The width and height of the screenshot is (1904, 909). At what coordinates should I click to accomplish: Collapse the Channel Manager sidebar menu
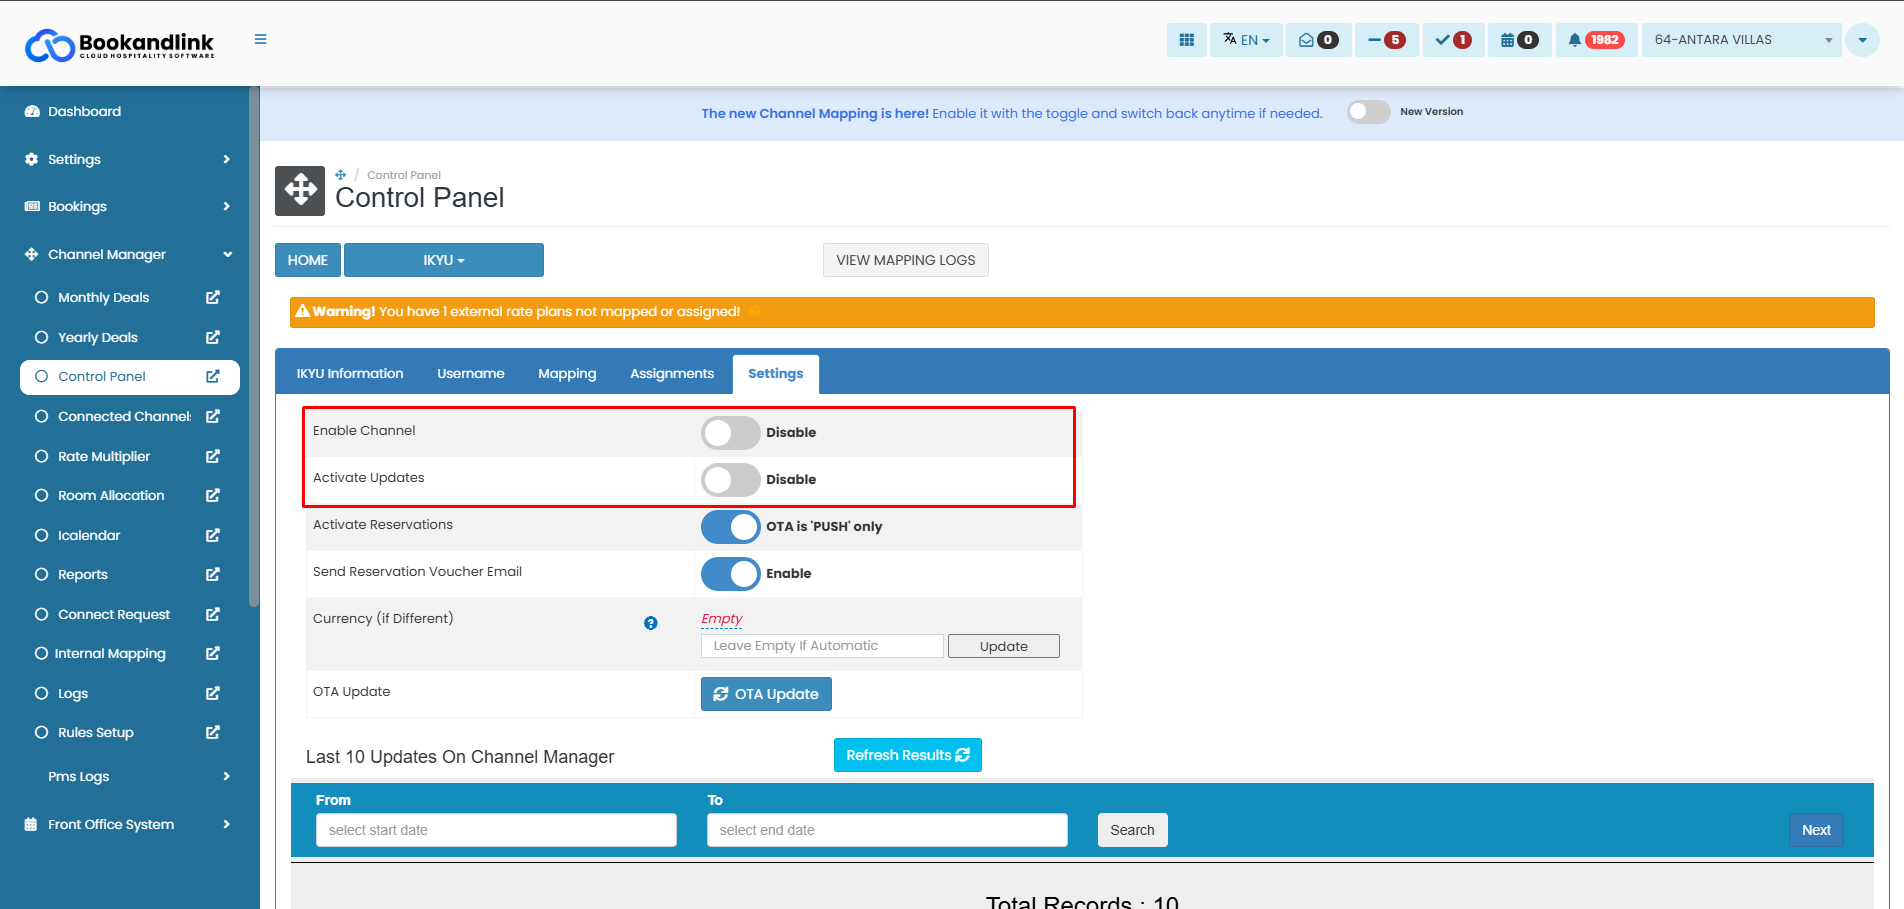pos(128,254)
